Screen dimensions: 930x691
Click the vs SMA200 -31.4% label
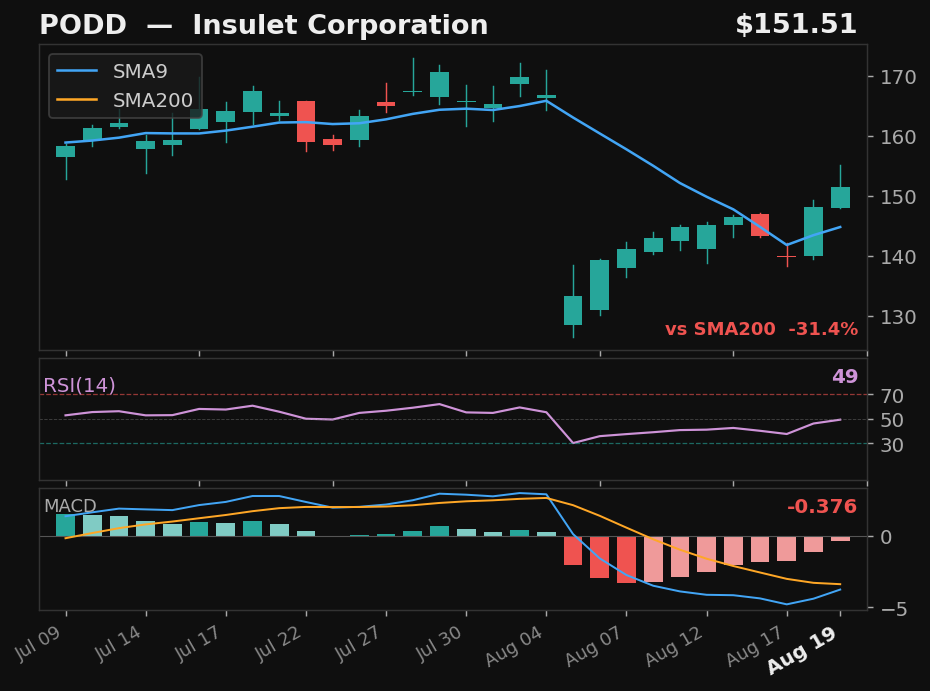(x=761, y=329)
